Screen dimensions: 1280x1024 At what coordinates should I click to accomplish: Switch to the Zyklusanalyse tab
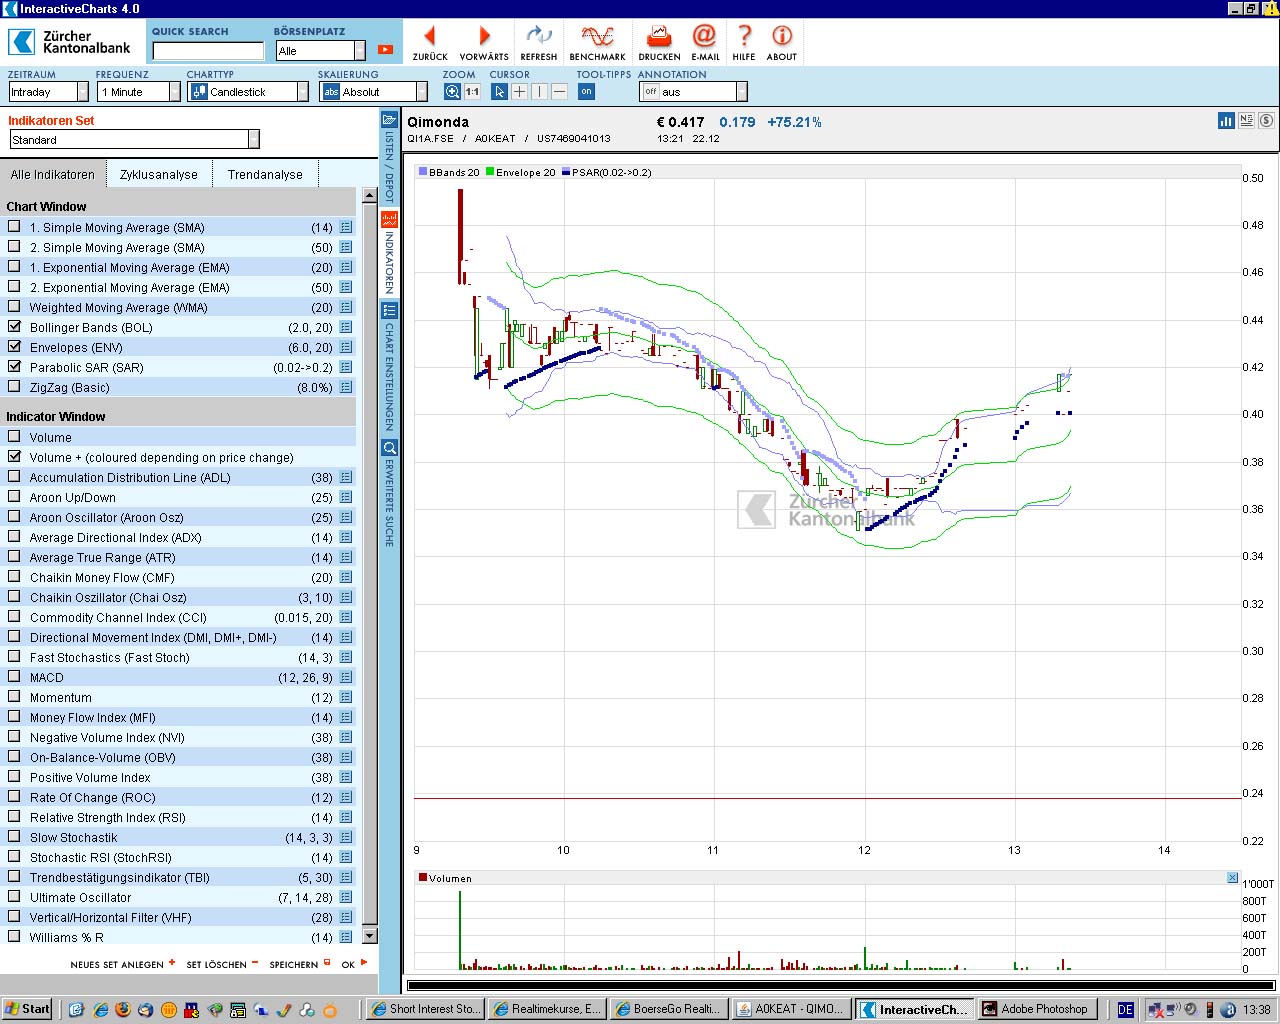(159, 175)
